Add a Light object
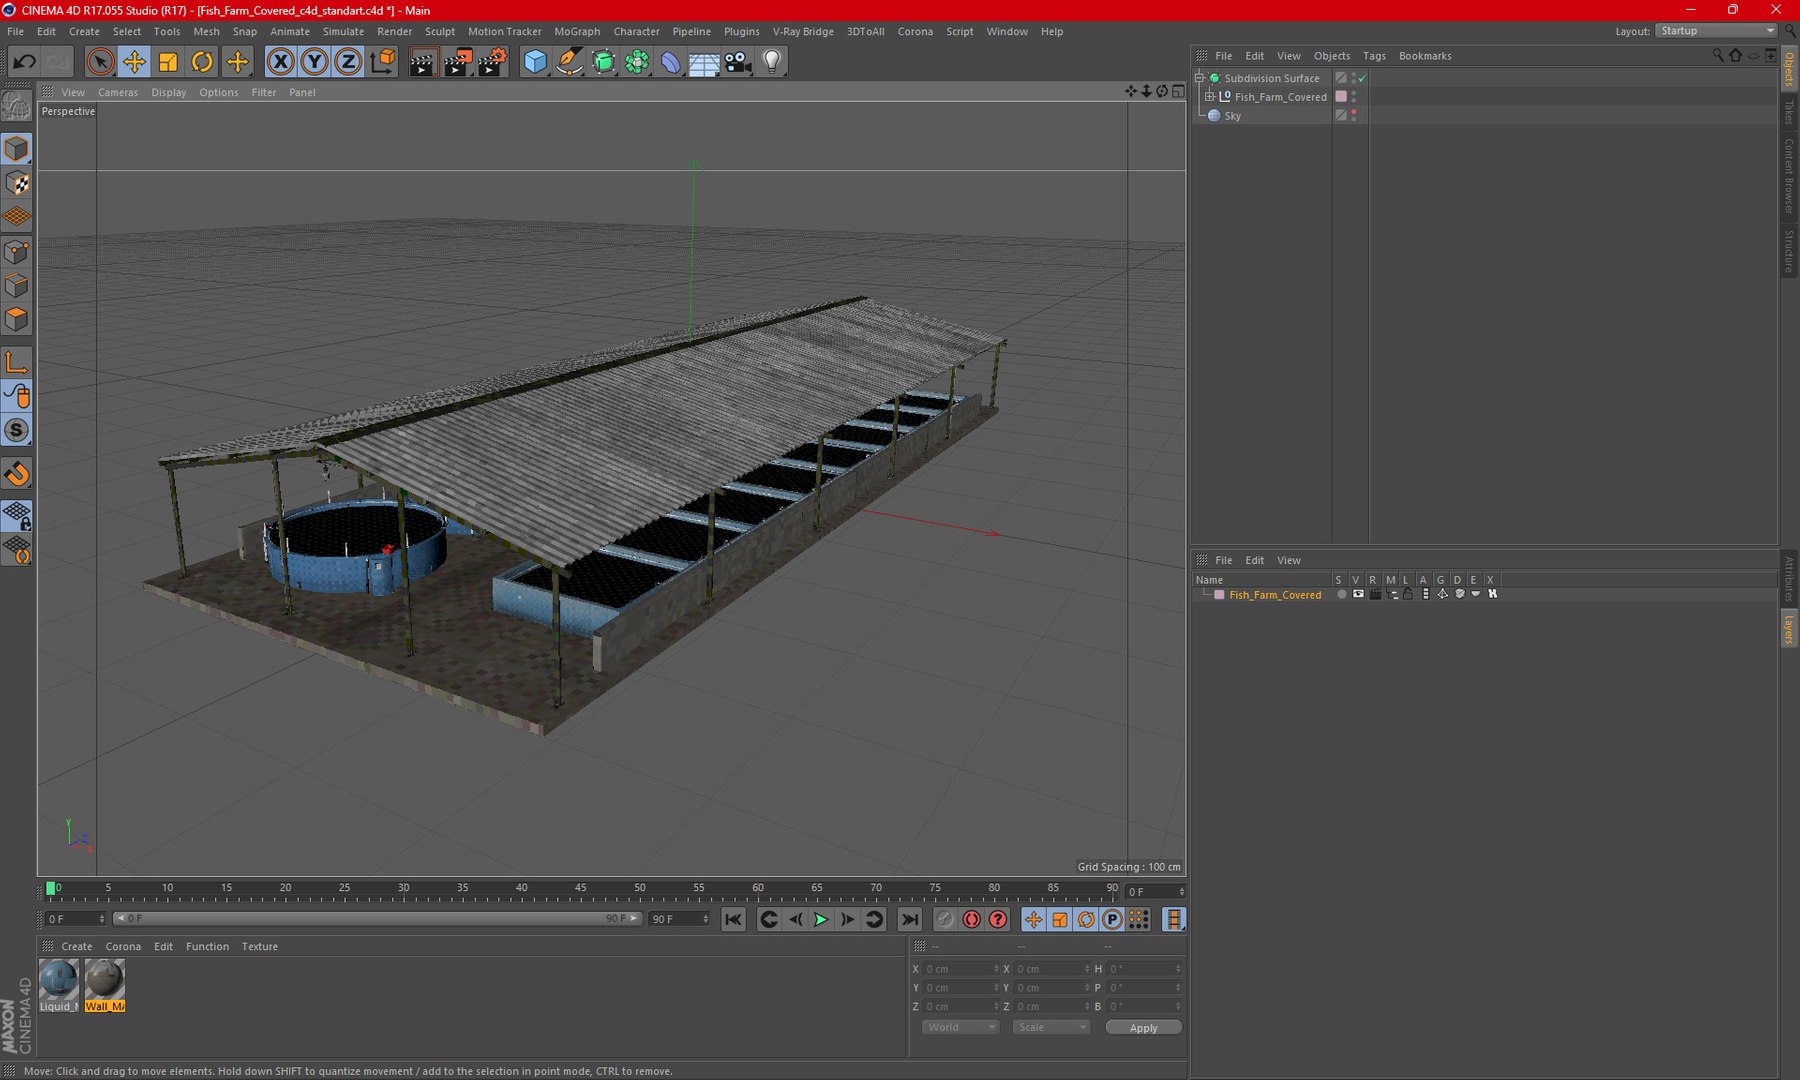The width and height of the screenshot is (1800, 1080). 772,62
